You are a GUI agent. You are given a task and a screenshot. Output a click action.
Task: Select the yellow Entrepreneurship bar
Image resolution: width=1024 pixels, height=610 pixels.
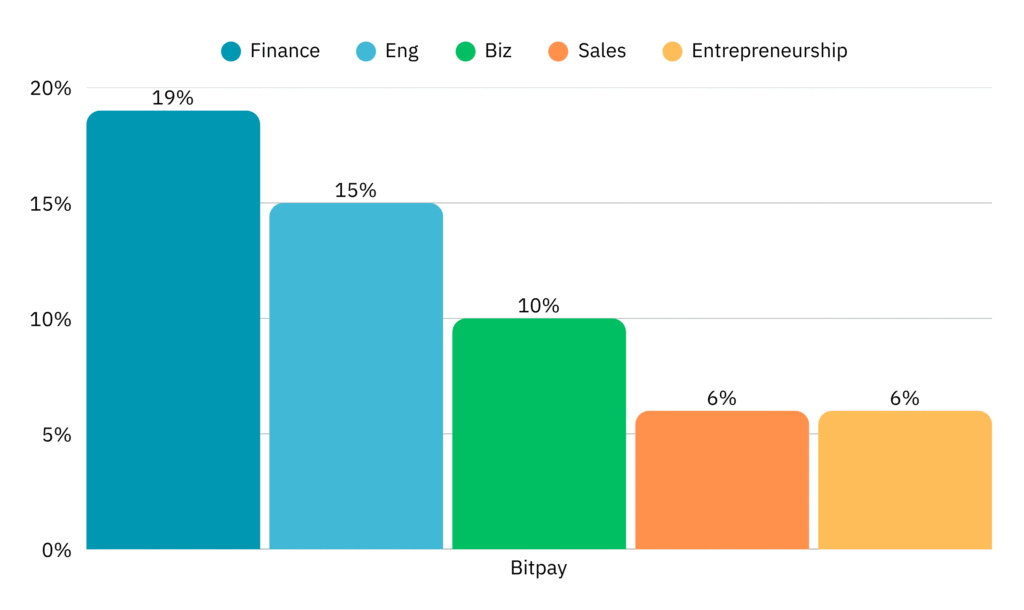(905, 480)
